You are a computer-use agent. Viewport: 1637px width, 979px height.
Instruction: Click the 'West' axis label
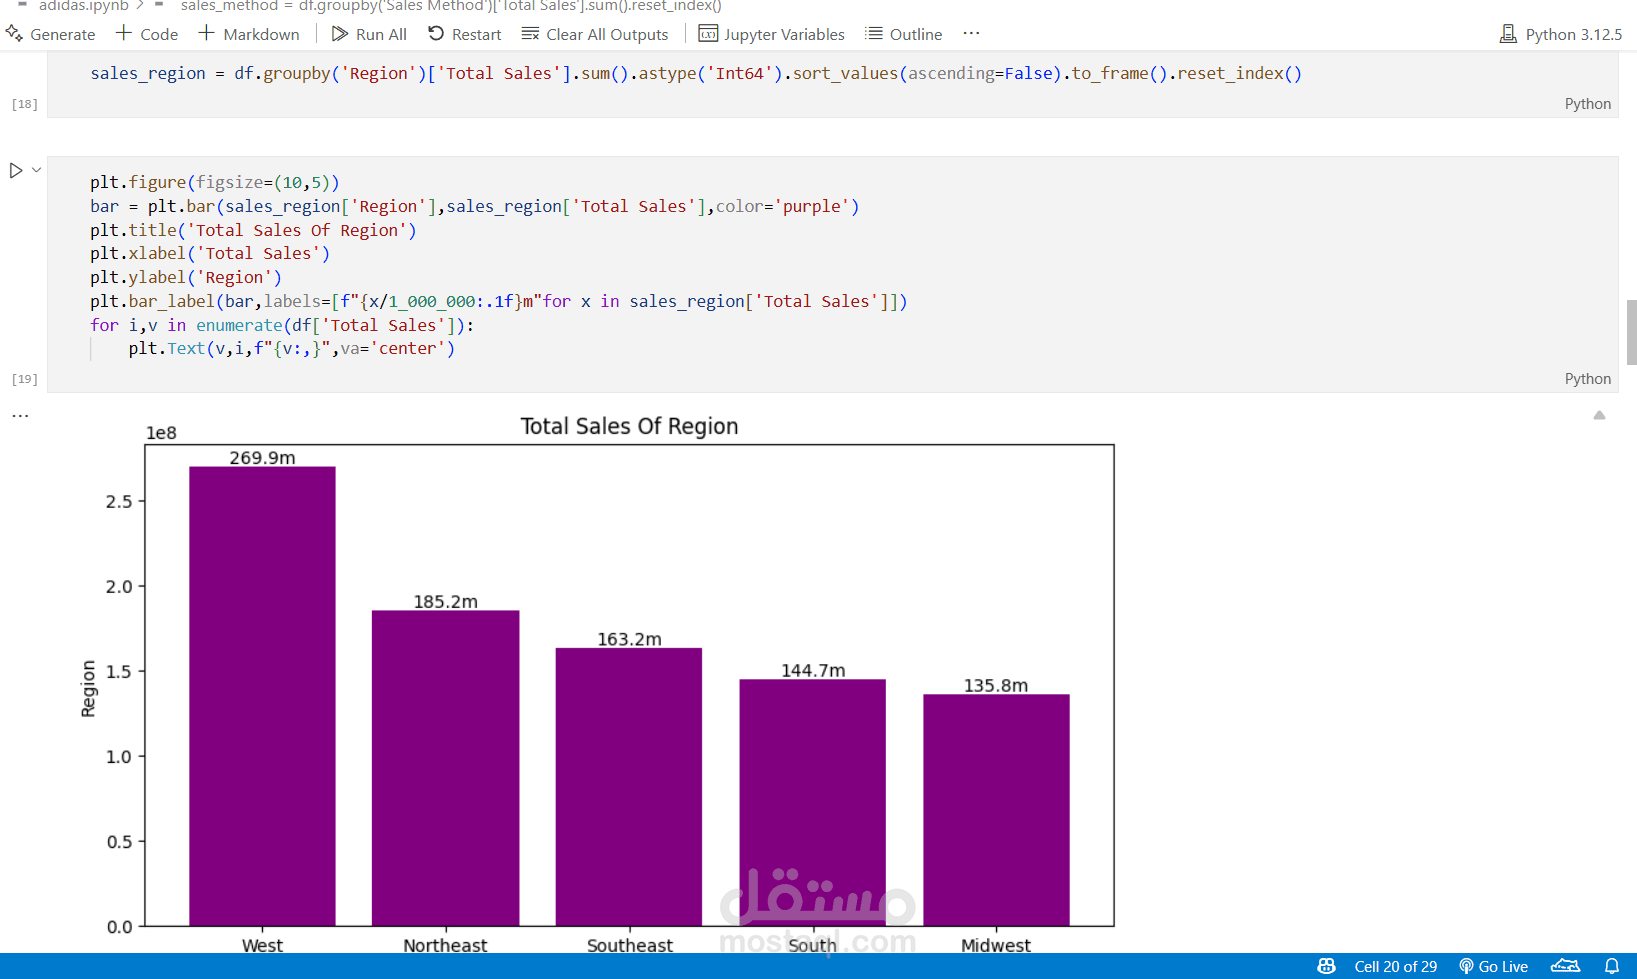(262, 945)
